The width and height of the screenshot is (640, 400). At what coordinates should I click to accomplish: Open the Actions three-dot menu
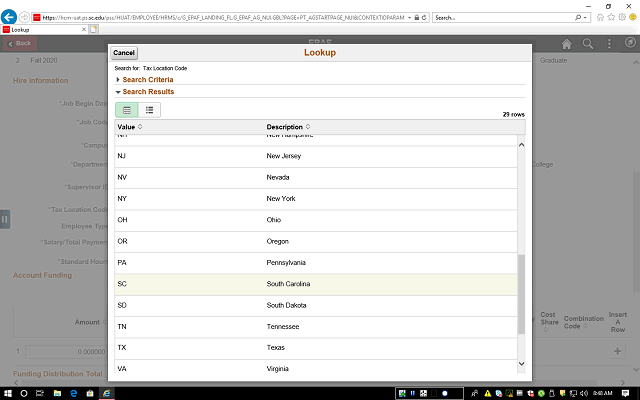pos(609,44)
